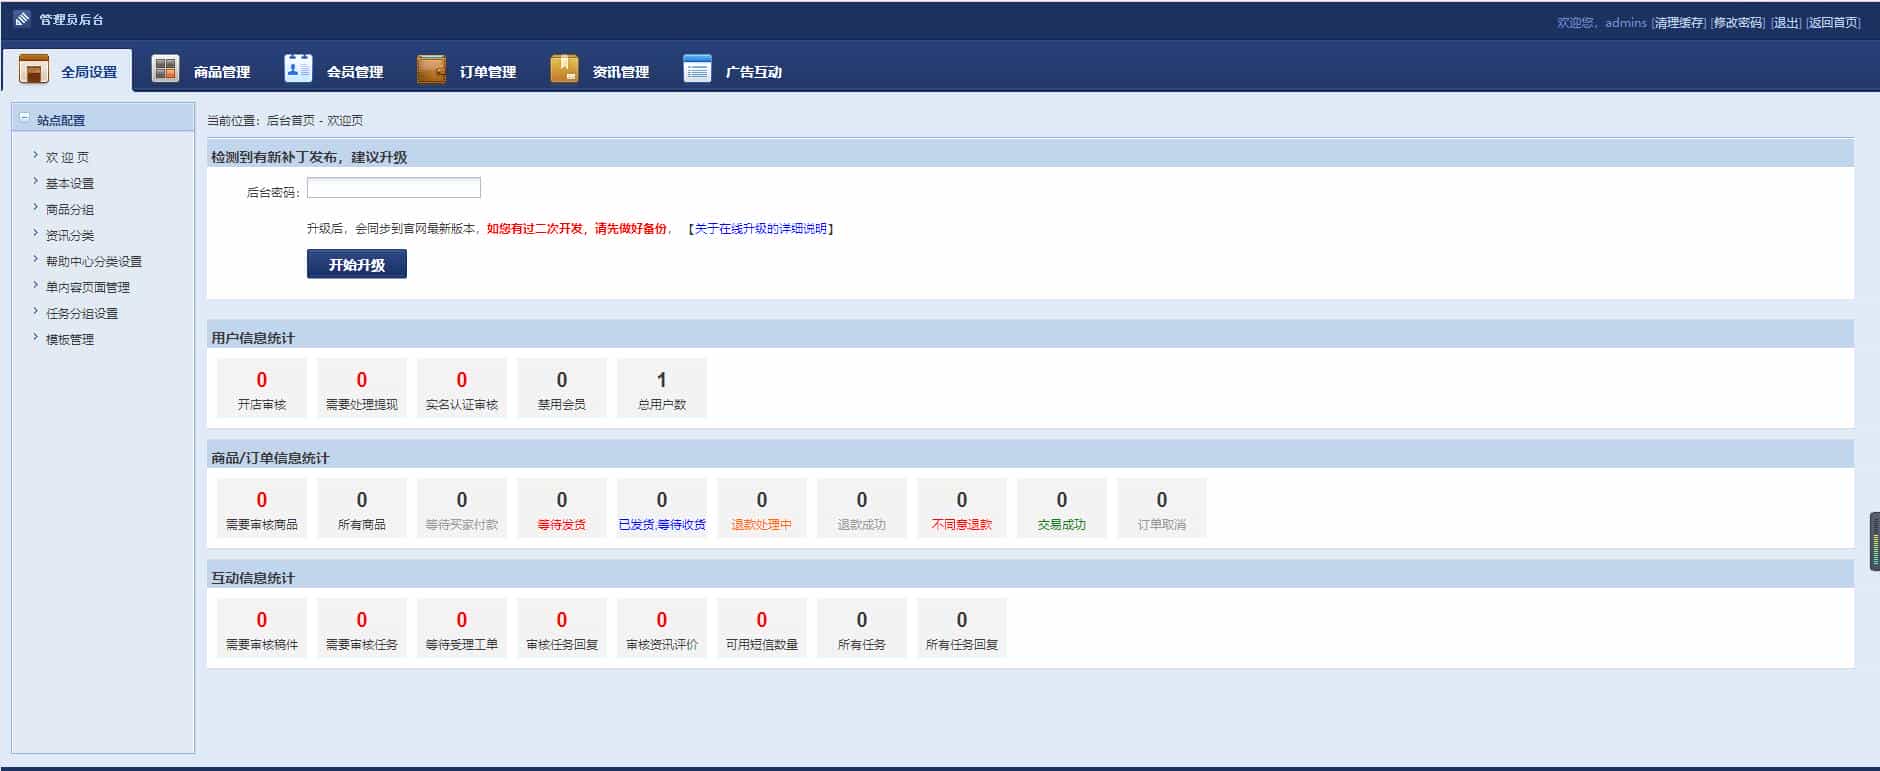Open the 审核任务回复 card

coord(562,628)
